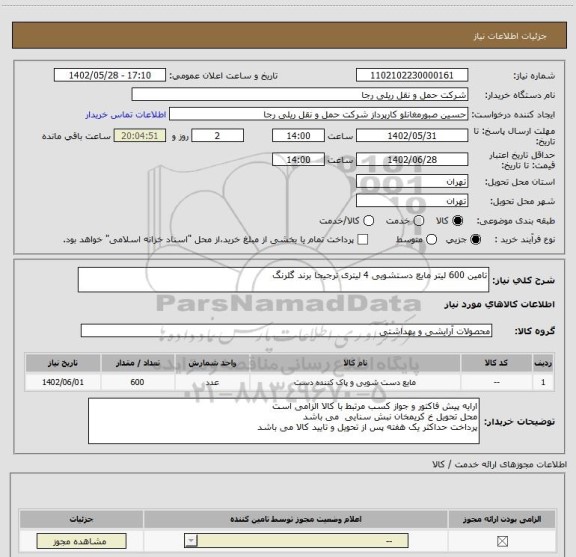Image resolution: width=576 pixels, height=557 pixels.
Task: Click the توضیحات خریدار text area
Action: (284, 421)
